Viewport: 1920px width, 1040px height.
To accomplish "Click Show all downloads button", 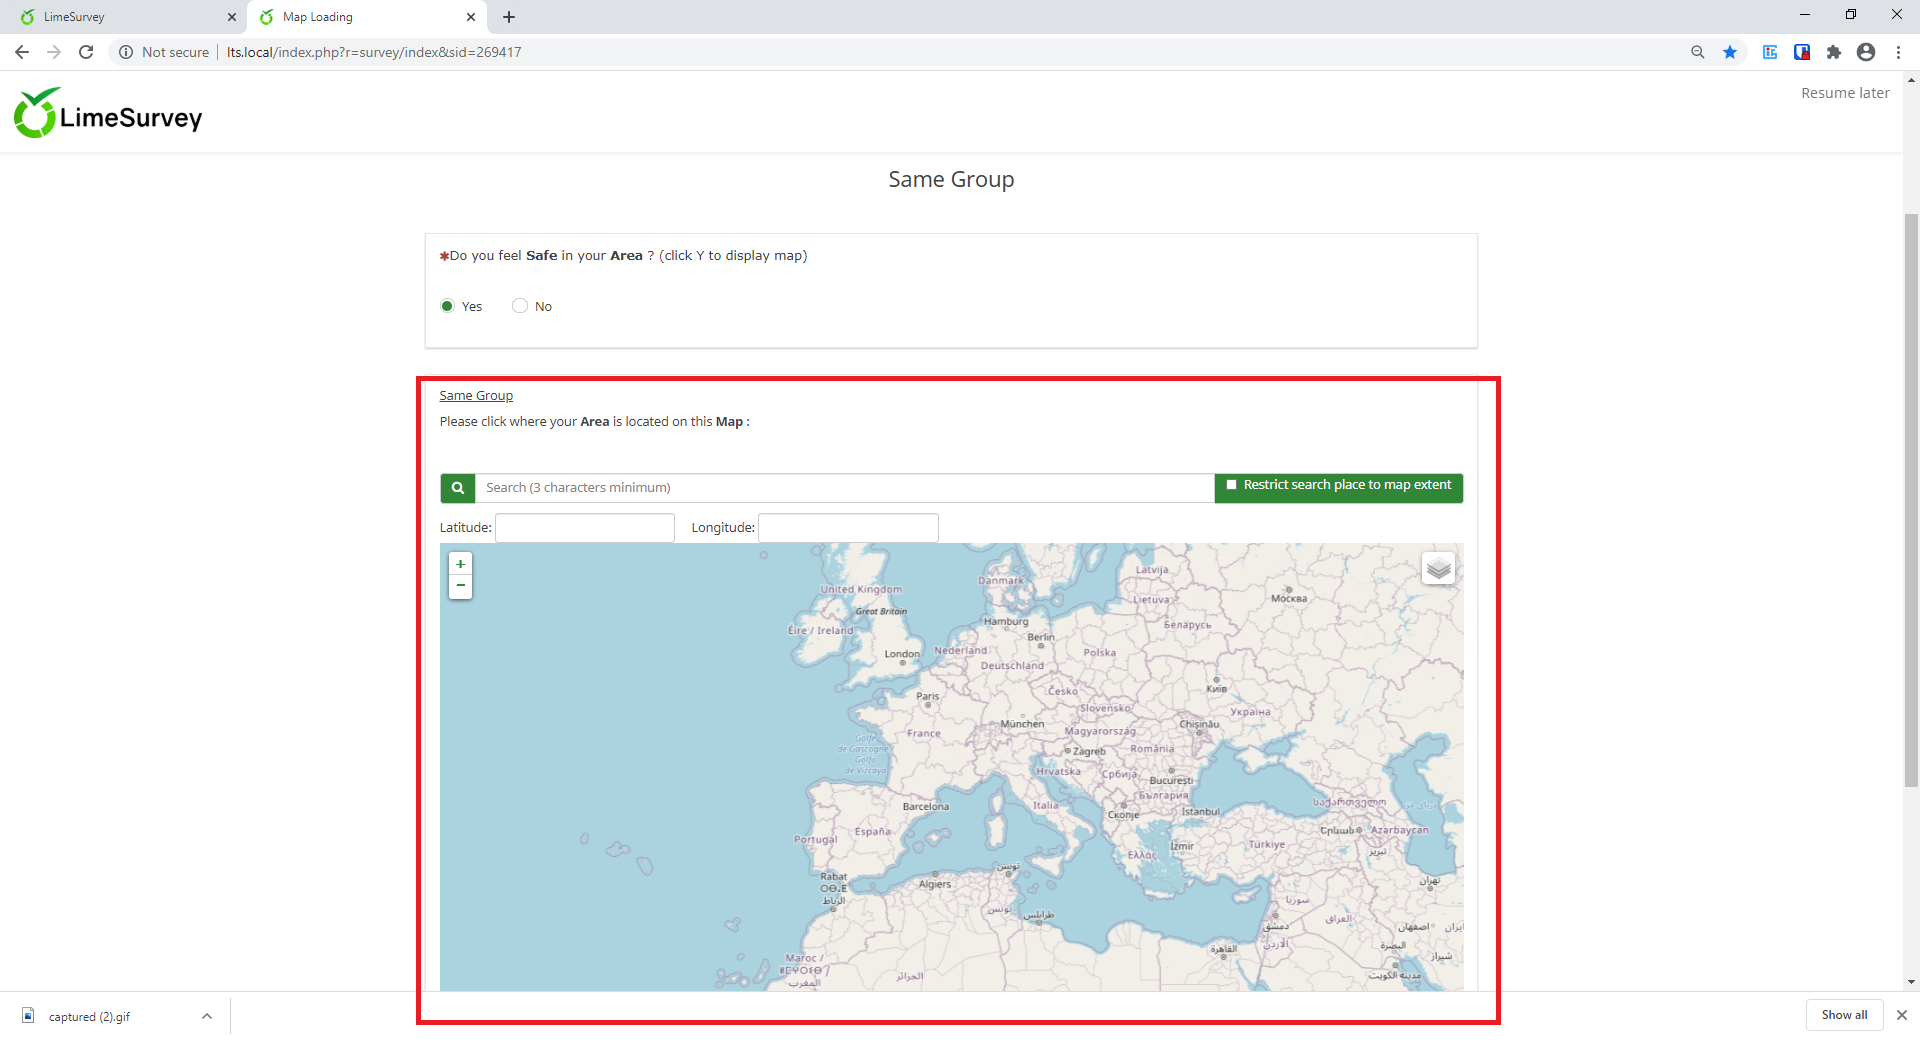I will pos(1843,1015).
